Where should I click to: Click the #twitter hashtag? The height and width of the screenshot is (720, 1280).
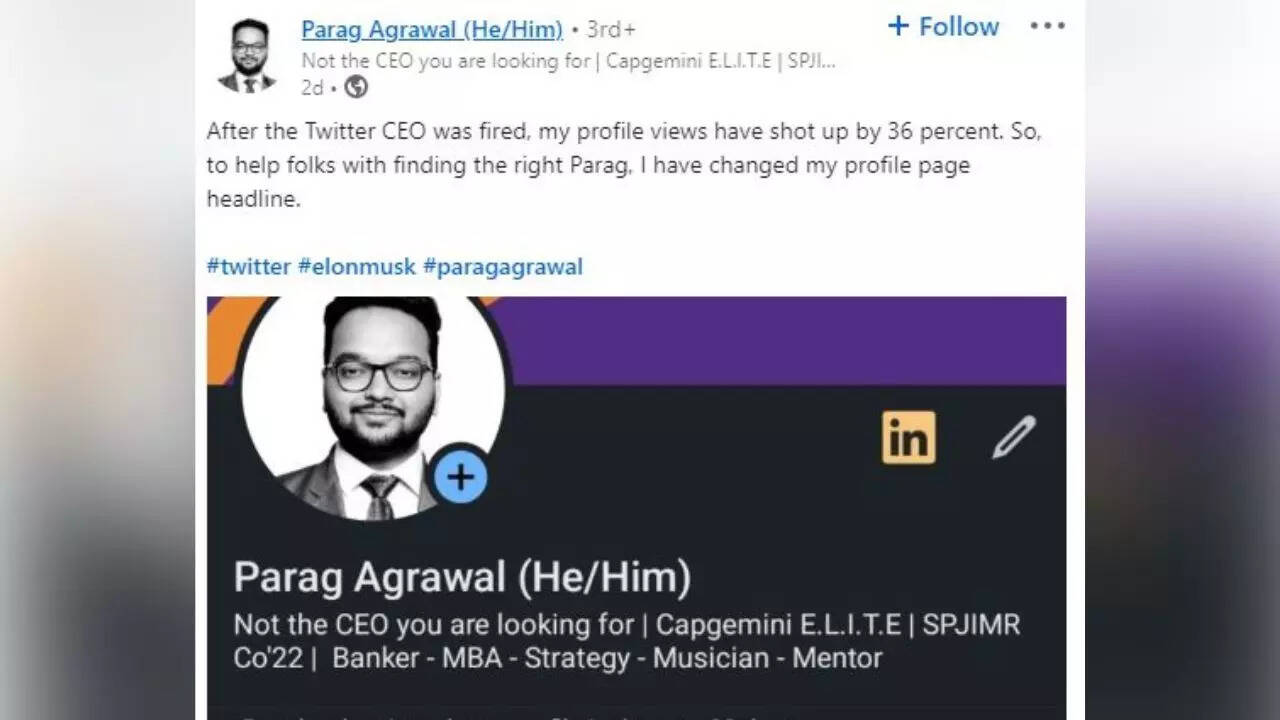click(x=248, y=266)
